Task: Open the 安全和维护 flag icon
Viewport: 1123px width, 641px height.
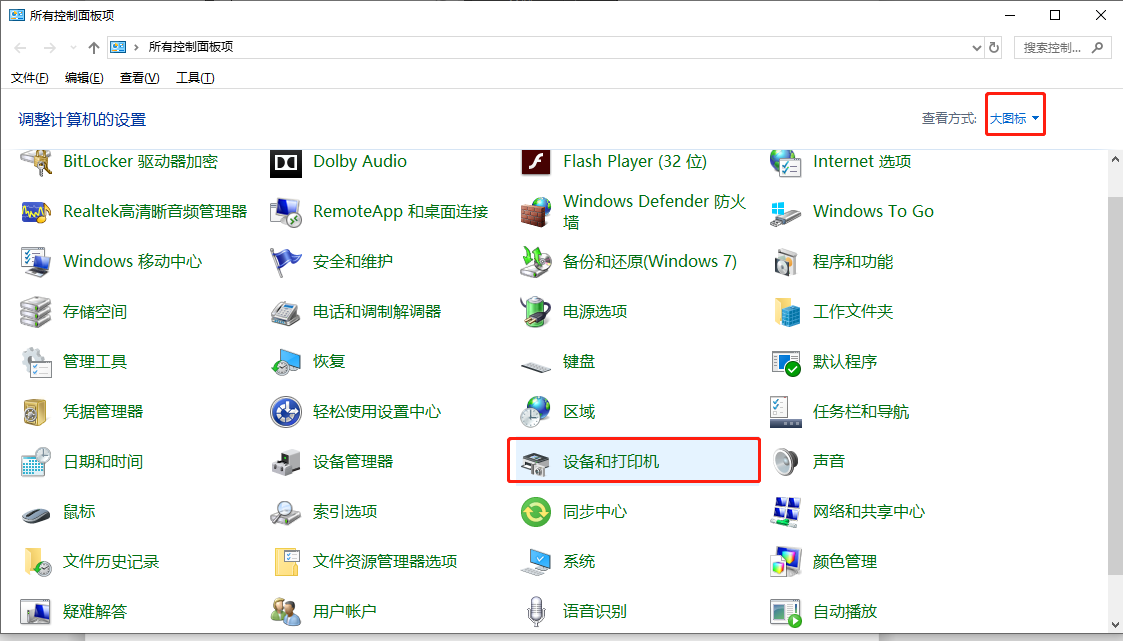Action: [285, 262]
